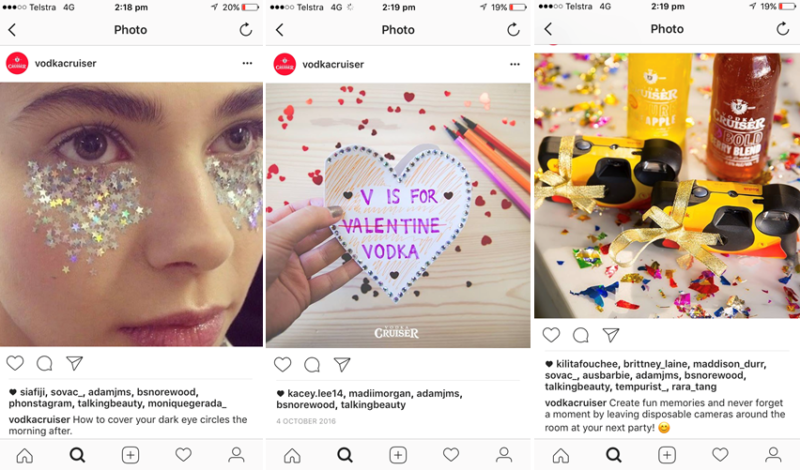Image resolution: width=800 pixels, height=470 pixels.
Task: Tap new post plus icon, third phone
Action: (667, 455)
